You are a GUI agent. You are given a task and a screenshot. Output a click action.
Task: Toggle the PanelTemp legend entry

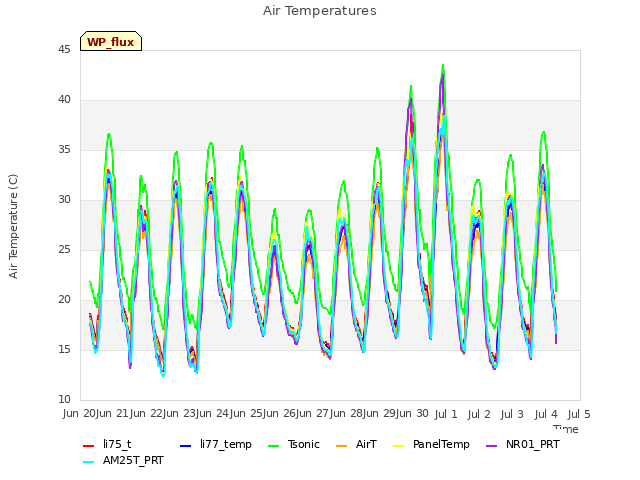click(x=431, y=444)
